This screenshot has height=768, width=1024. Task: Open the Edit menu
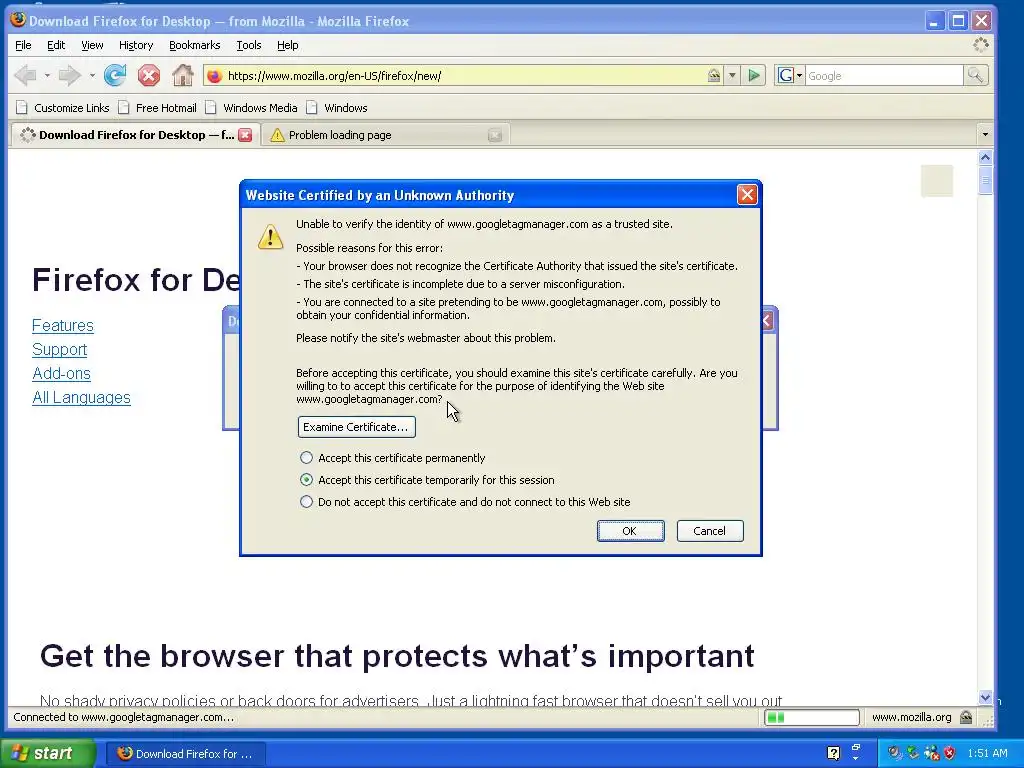56,45
